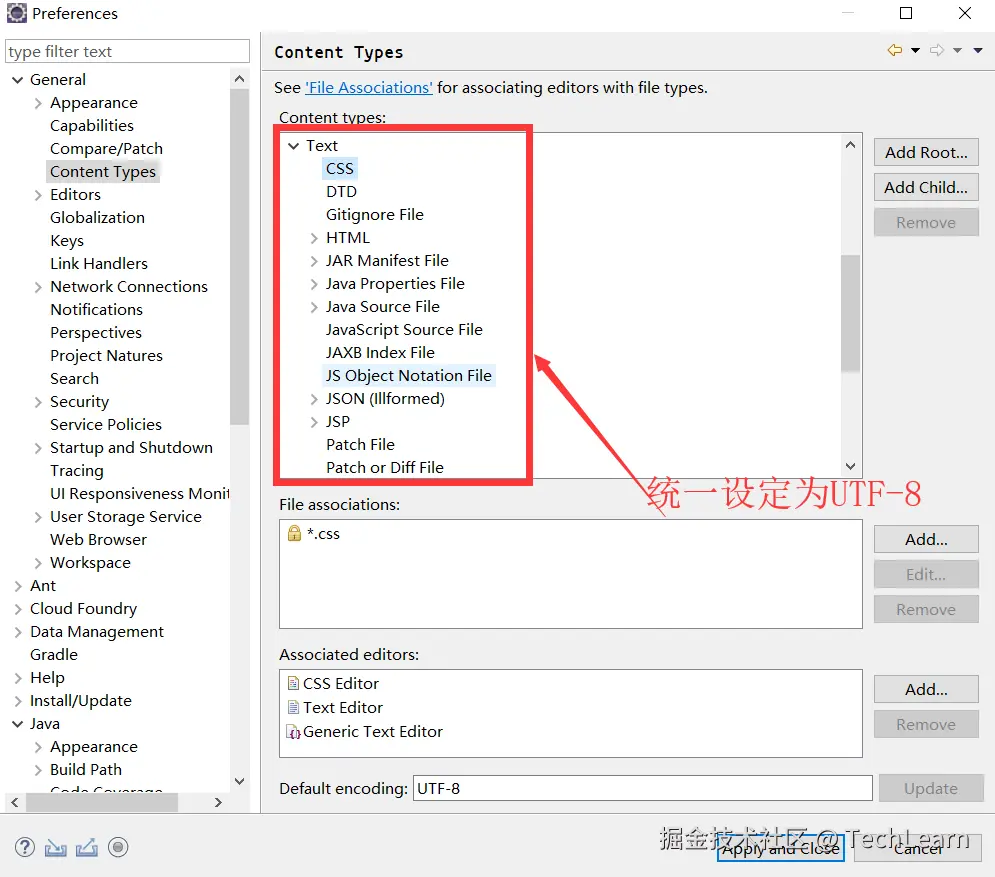
Task: Expand the JSP content type
Action: pos(314,422)
